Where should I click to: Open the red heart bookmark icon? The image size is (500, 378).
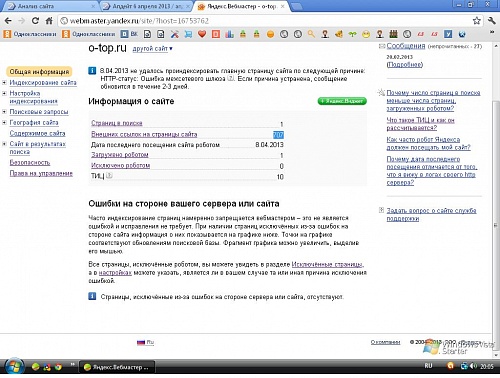pos(202,34)
